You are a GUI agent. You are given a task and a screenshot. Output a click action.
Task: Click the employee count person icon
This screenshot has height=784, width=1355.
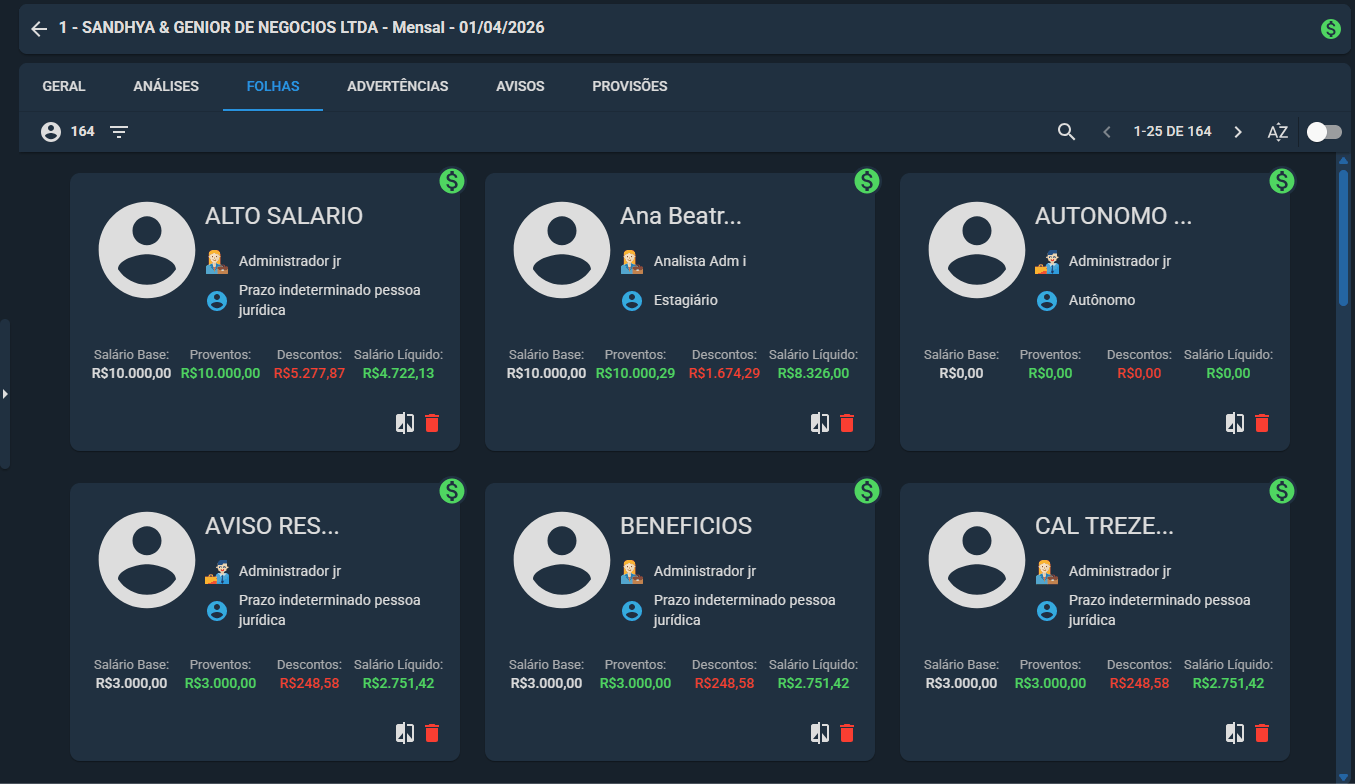pyautogui.click(x=51, y=132)
